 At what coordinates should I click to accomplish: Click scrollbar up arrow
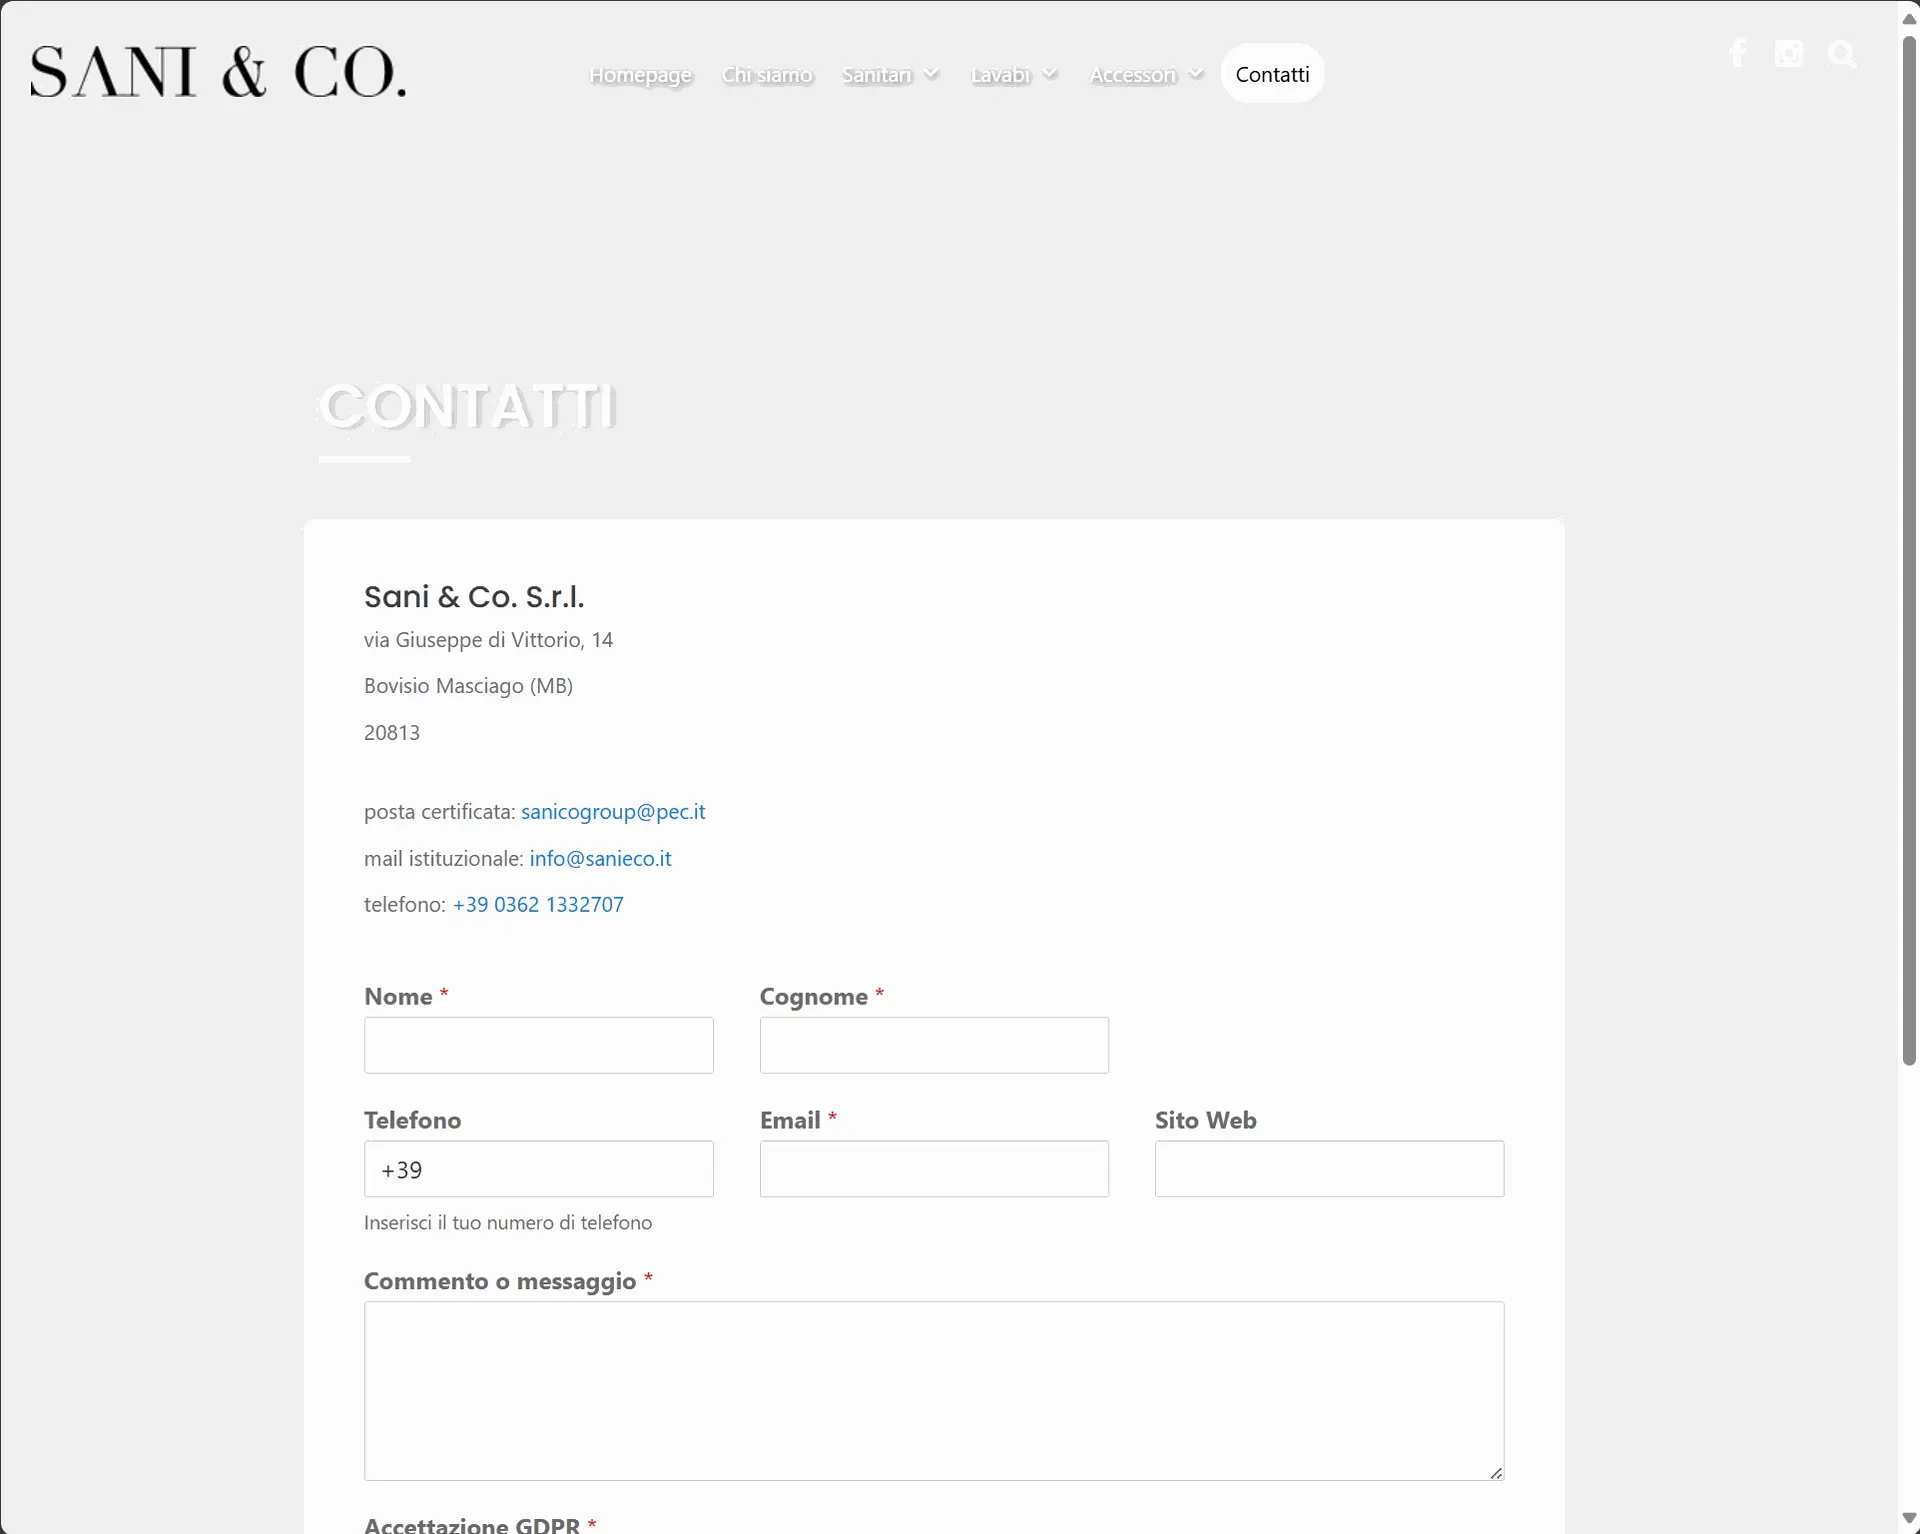[x=1909, y=19]
